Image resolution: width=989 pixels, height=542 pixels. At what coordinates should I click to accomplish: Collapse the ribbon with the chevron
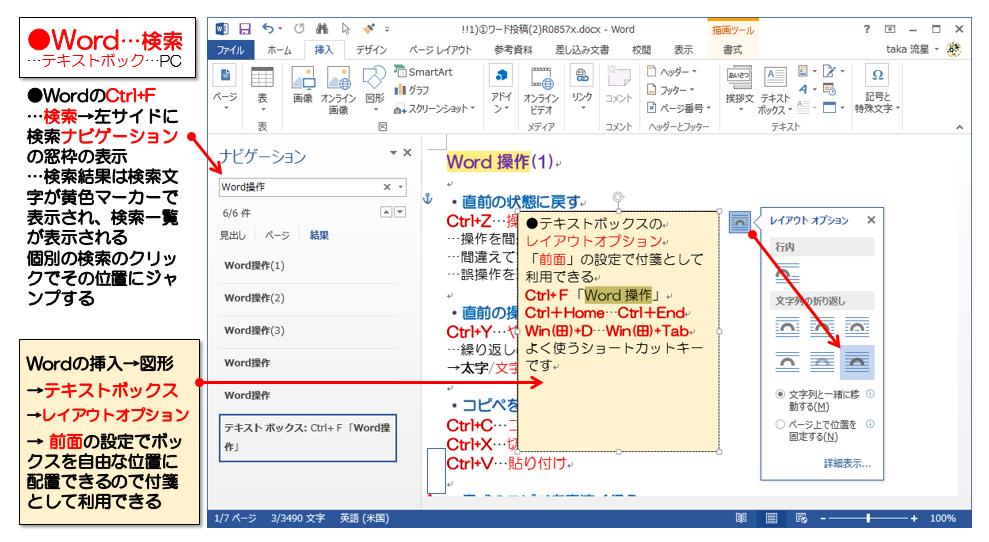pos(959,127)
